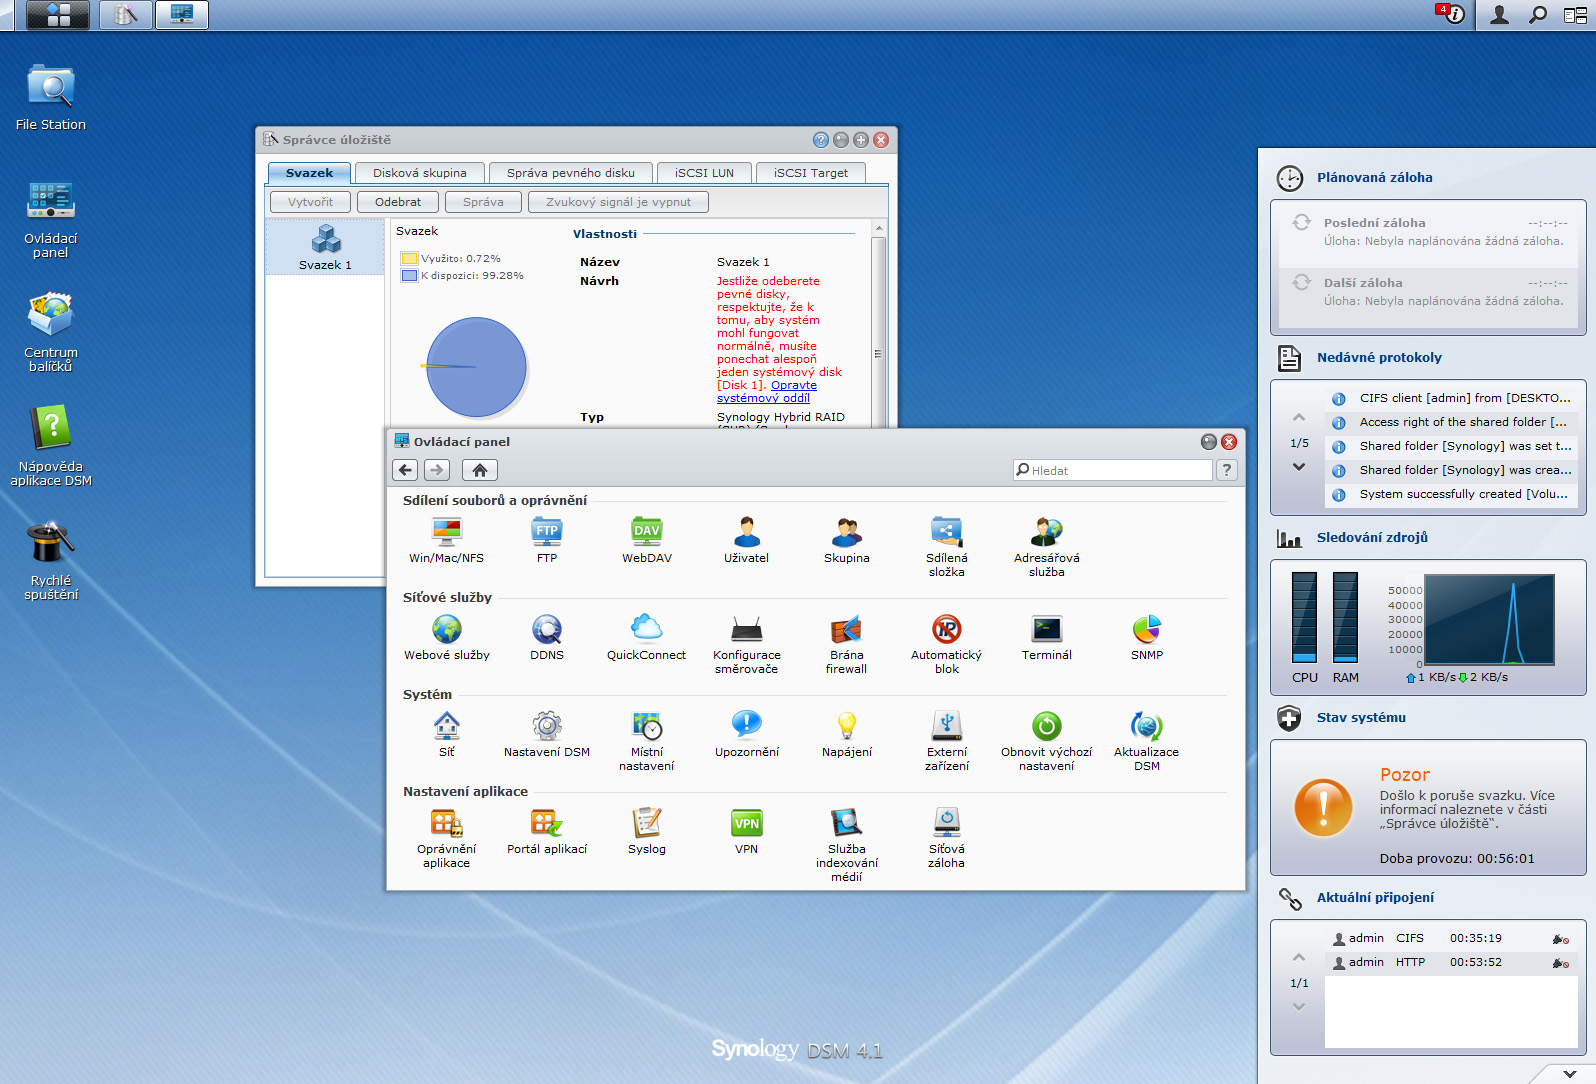This screenshot has height=1084, width=1596.
Task: Open Brána firewall settings
Action: (846, 630)
